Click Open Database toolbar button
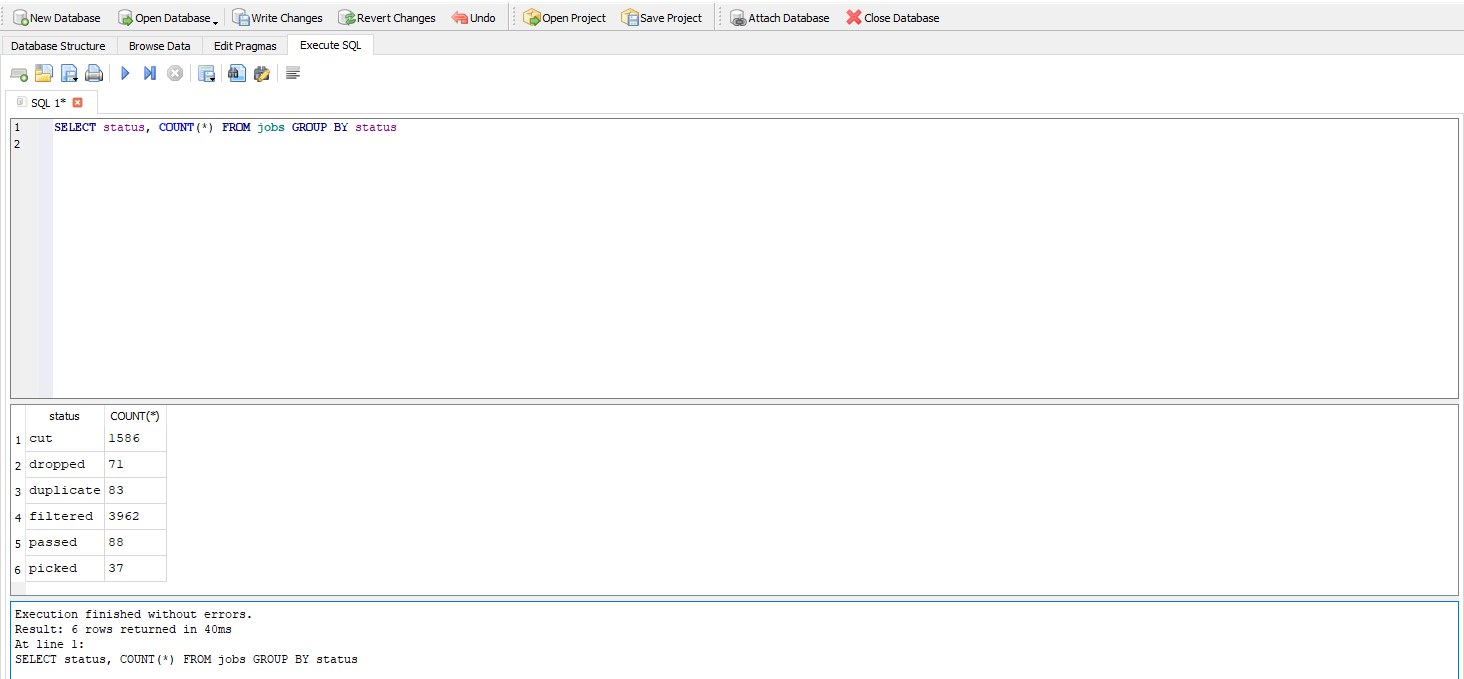1464x679 pixels. (164, 17)
